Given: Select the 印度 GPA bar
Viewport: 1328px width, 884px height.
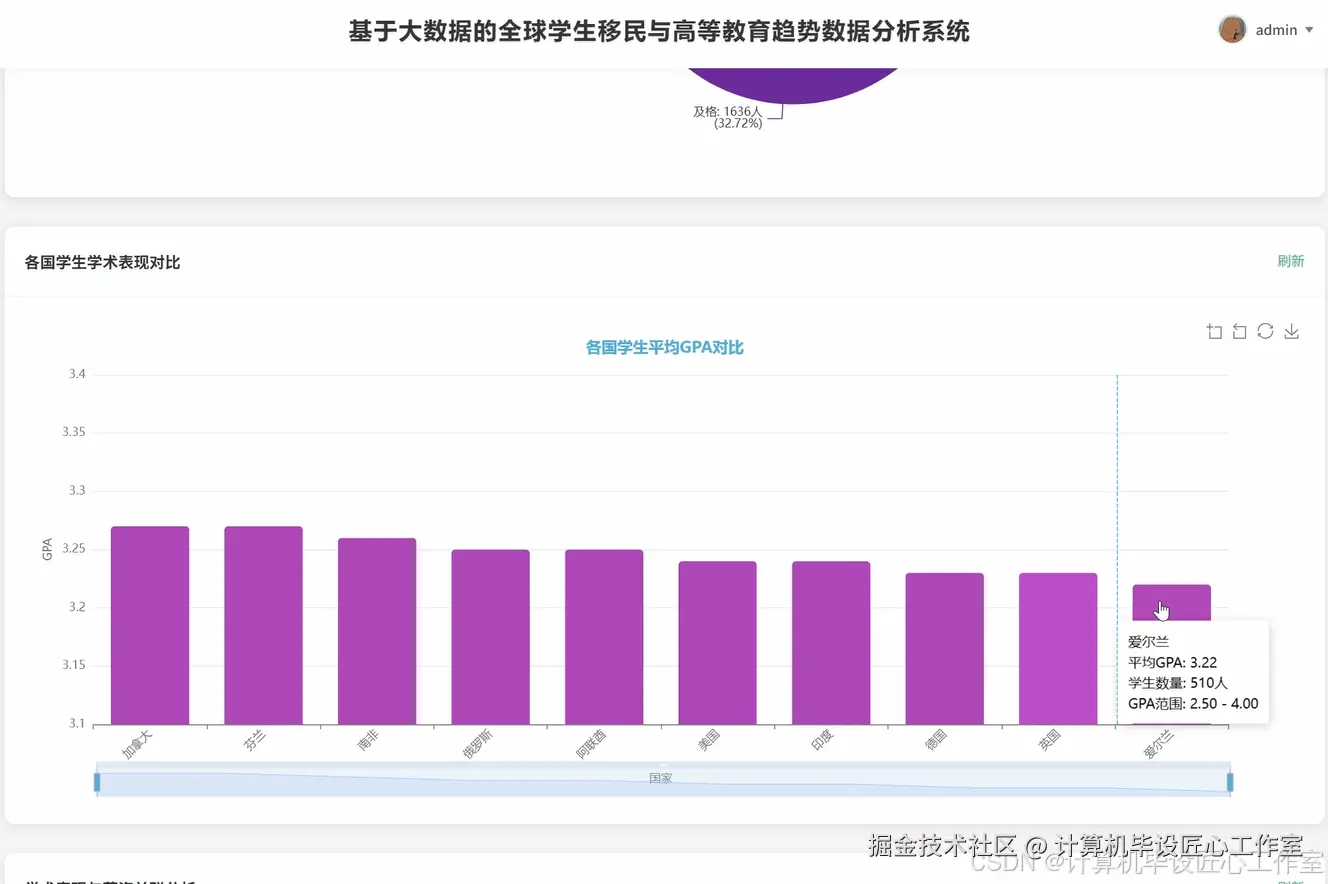Looking at the screenshot, I should click(x=831, y=643).
